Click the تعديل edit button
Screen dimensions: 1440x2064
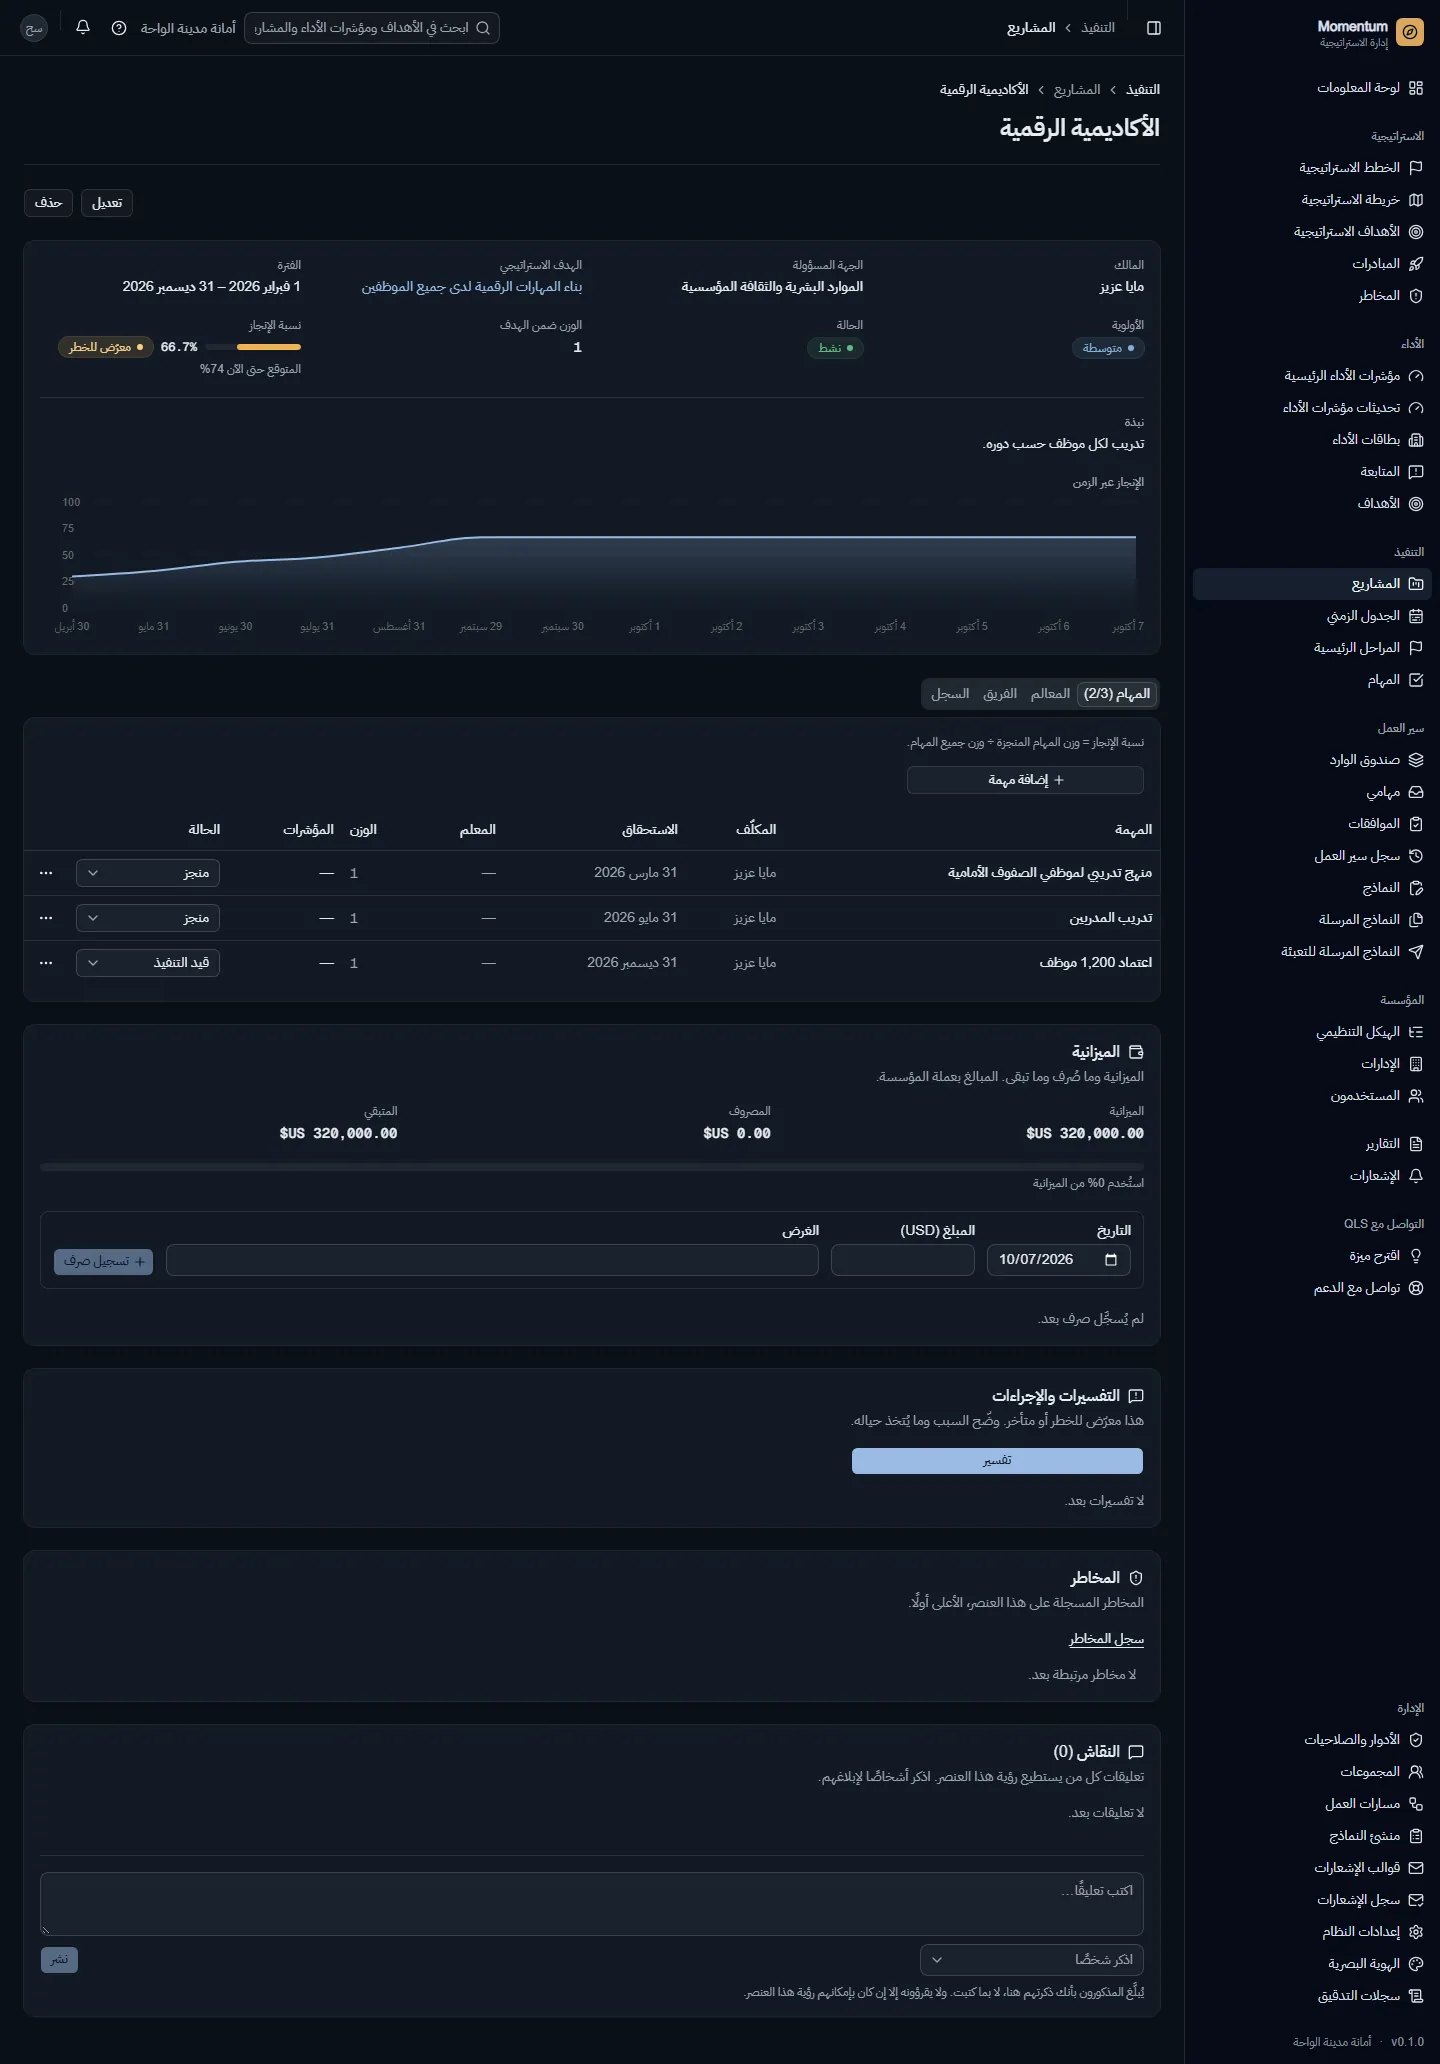[x=107, y=203]
